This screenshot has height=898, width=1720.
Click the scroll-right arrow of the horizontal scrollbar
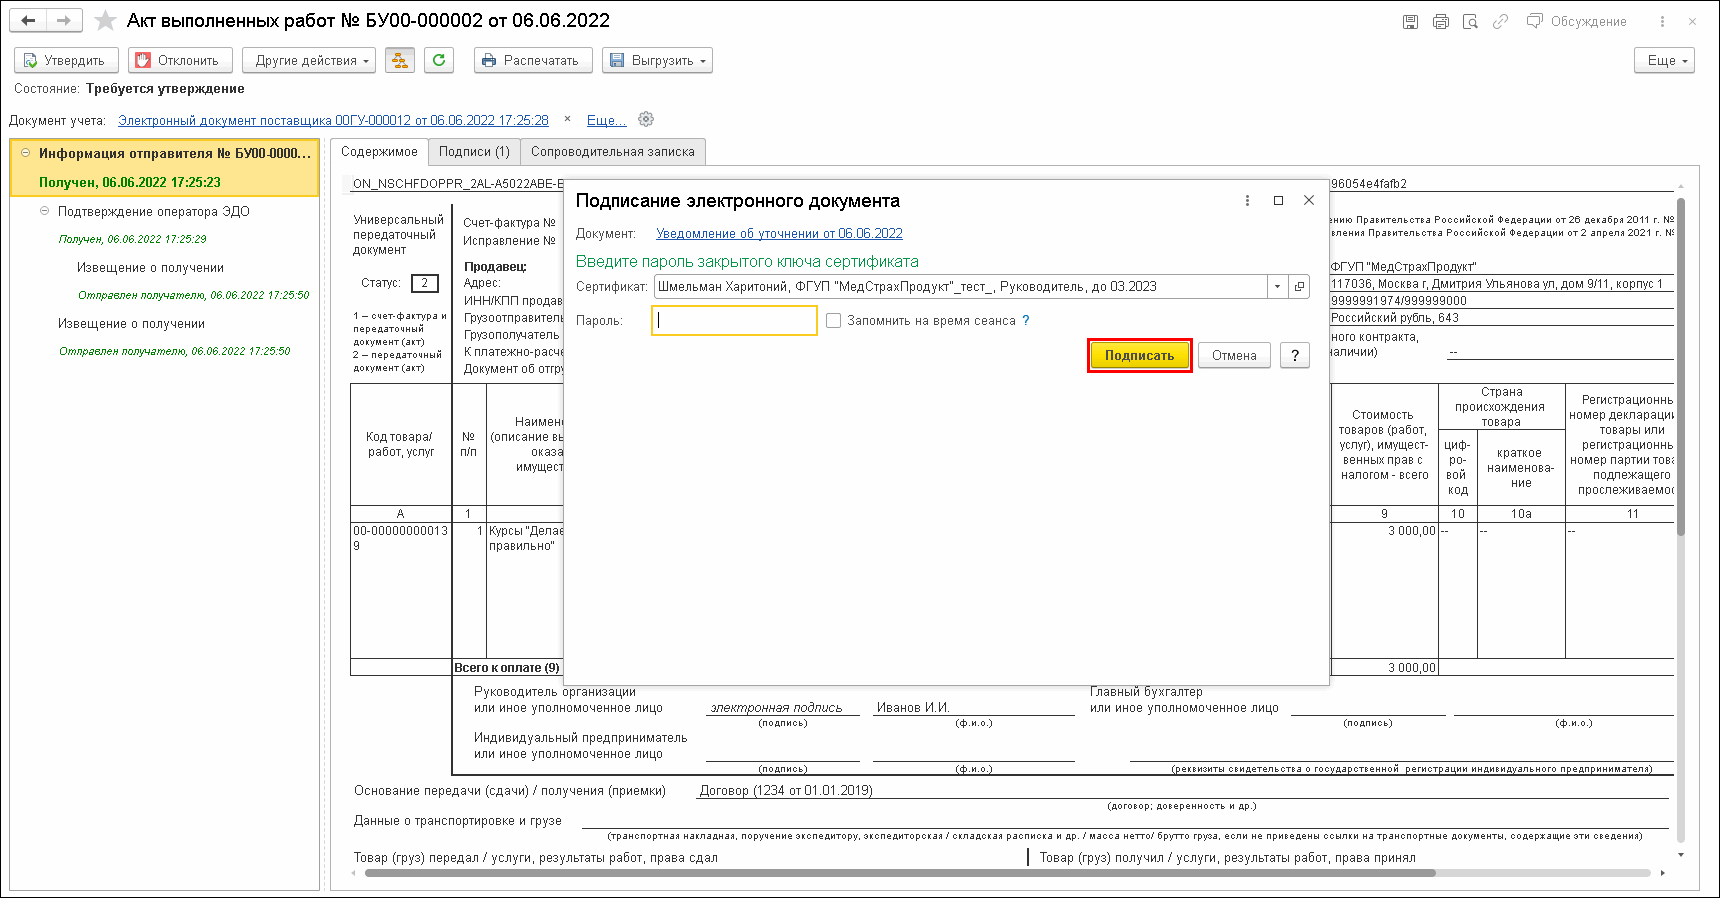pos(1663,873)
